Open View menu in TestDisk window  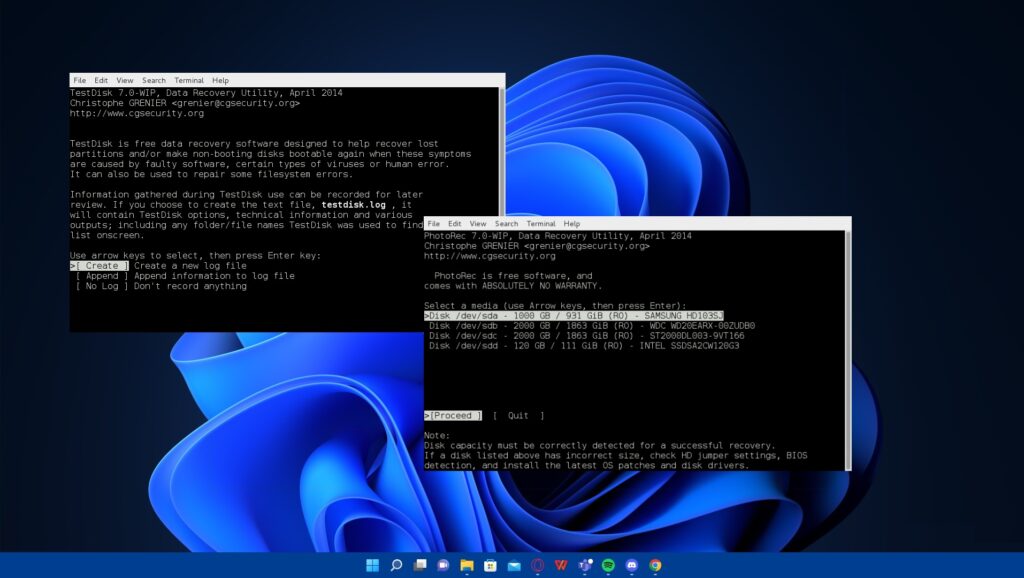[125, 80]
